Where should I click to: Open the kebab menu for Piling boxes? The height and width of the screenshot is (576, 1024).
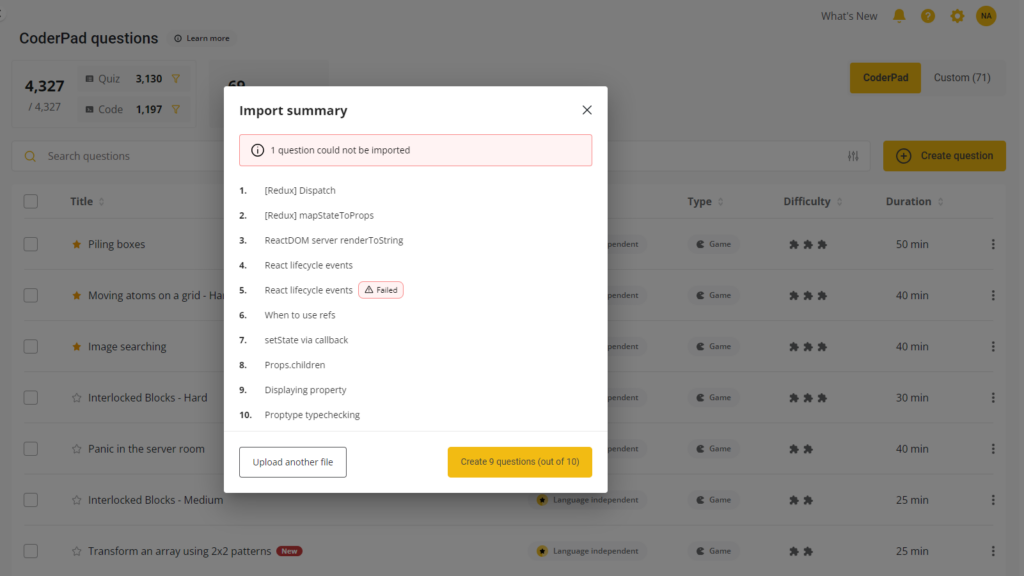coord(993,244)
